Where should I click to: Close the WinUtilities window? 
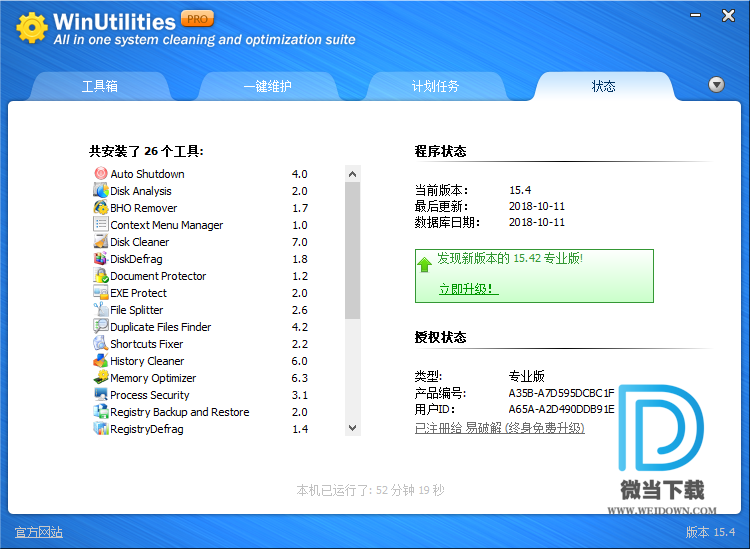(x=728, y=15)
